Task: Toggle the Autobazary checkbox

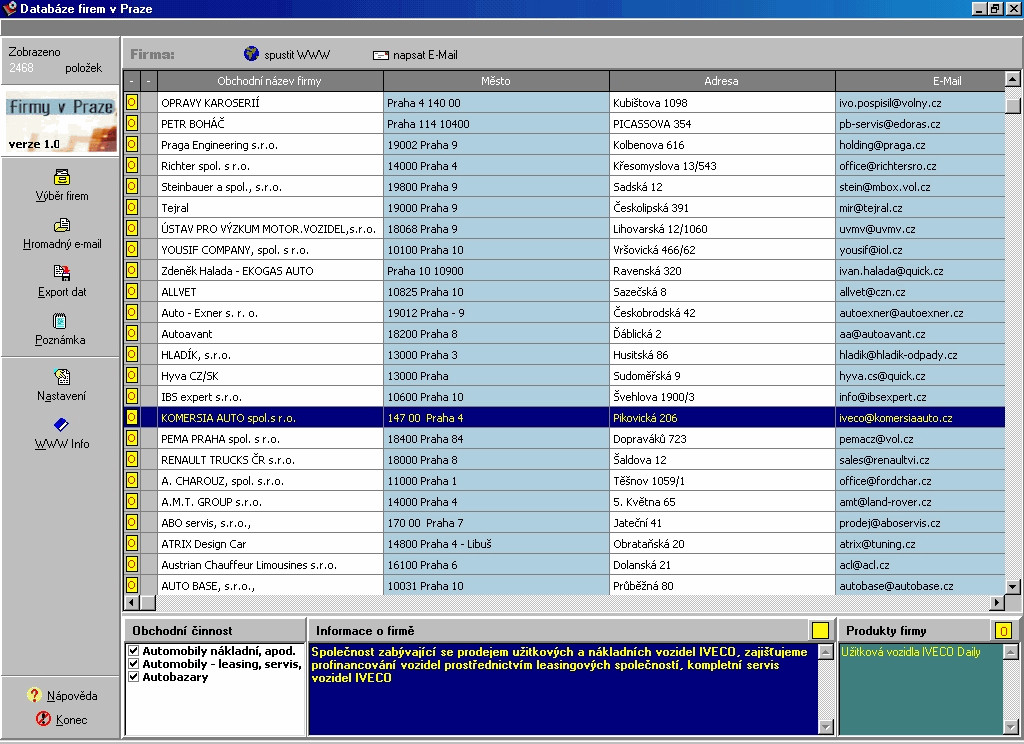Action: click(x=134, y=677)
